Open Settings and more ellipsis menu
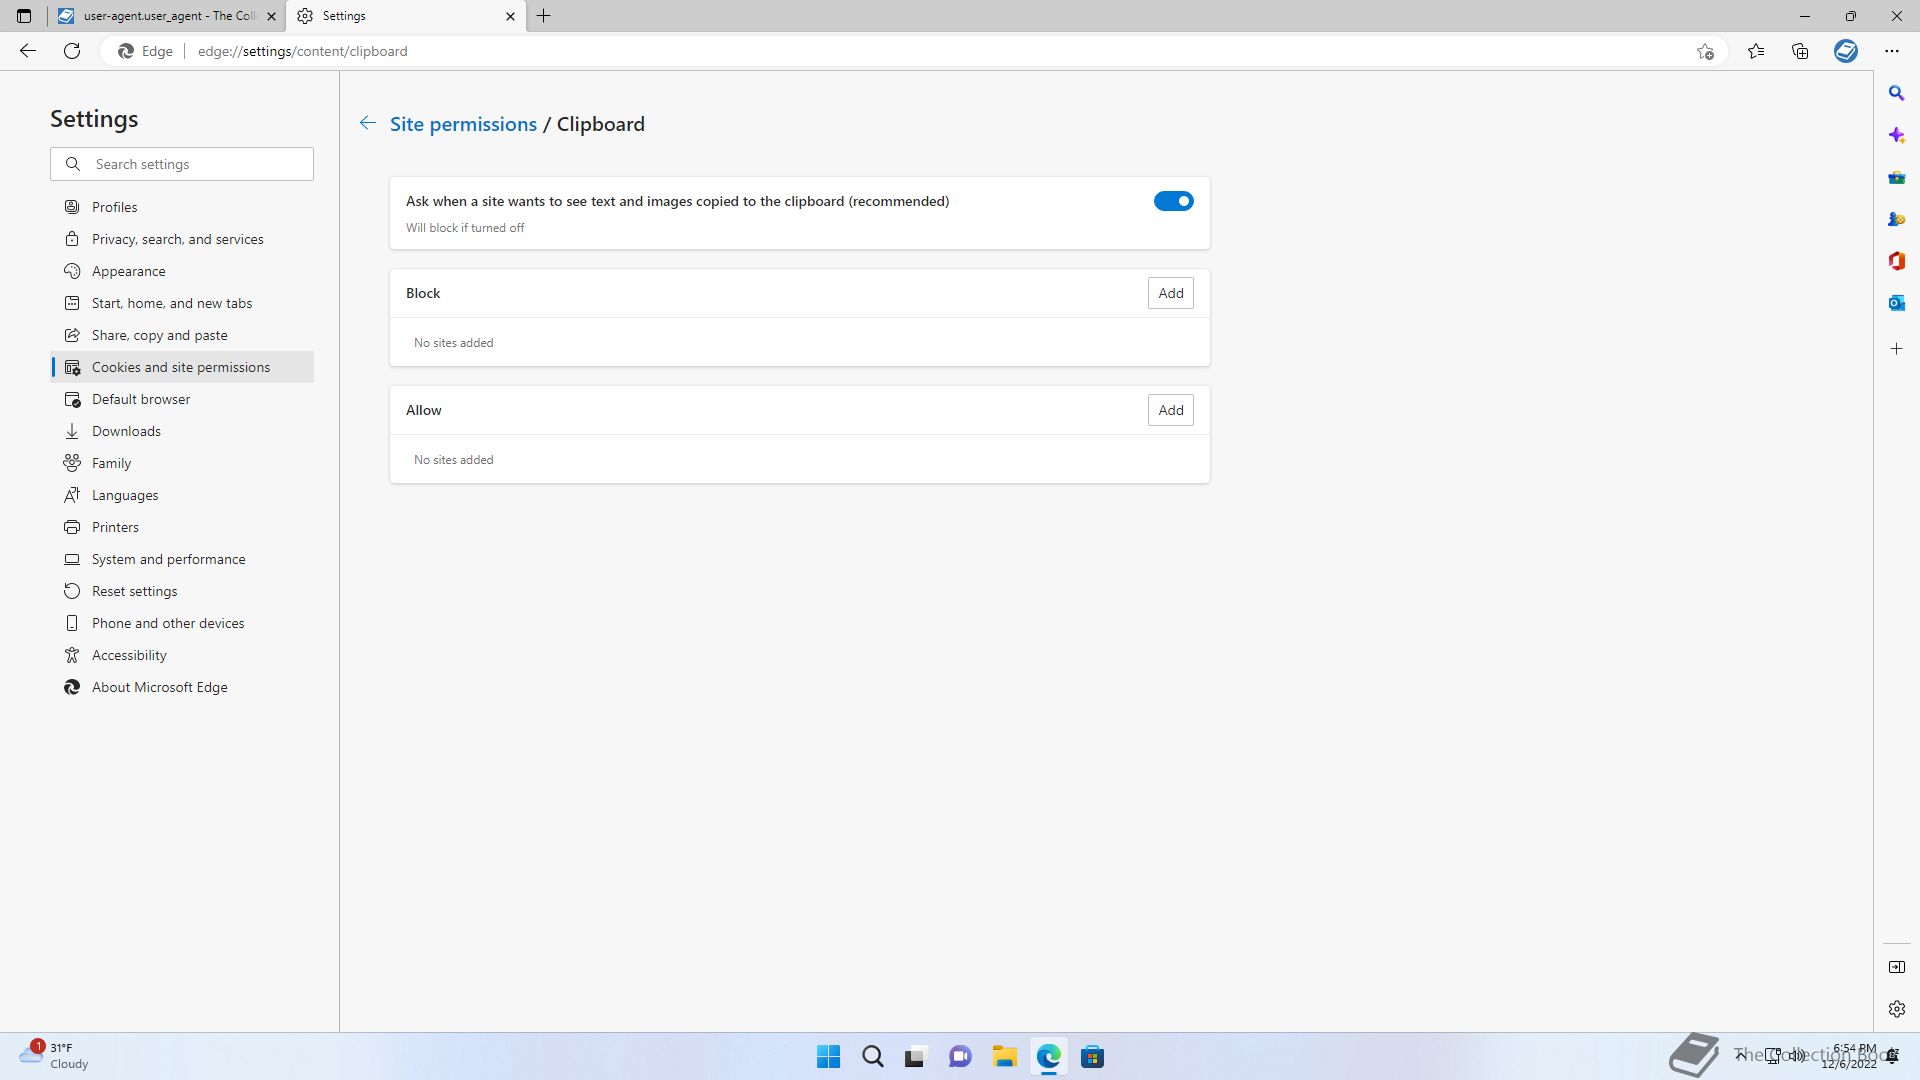Image resolution: width=1920 pixels, height=1080 pixels. coord(1892,51)
